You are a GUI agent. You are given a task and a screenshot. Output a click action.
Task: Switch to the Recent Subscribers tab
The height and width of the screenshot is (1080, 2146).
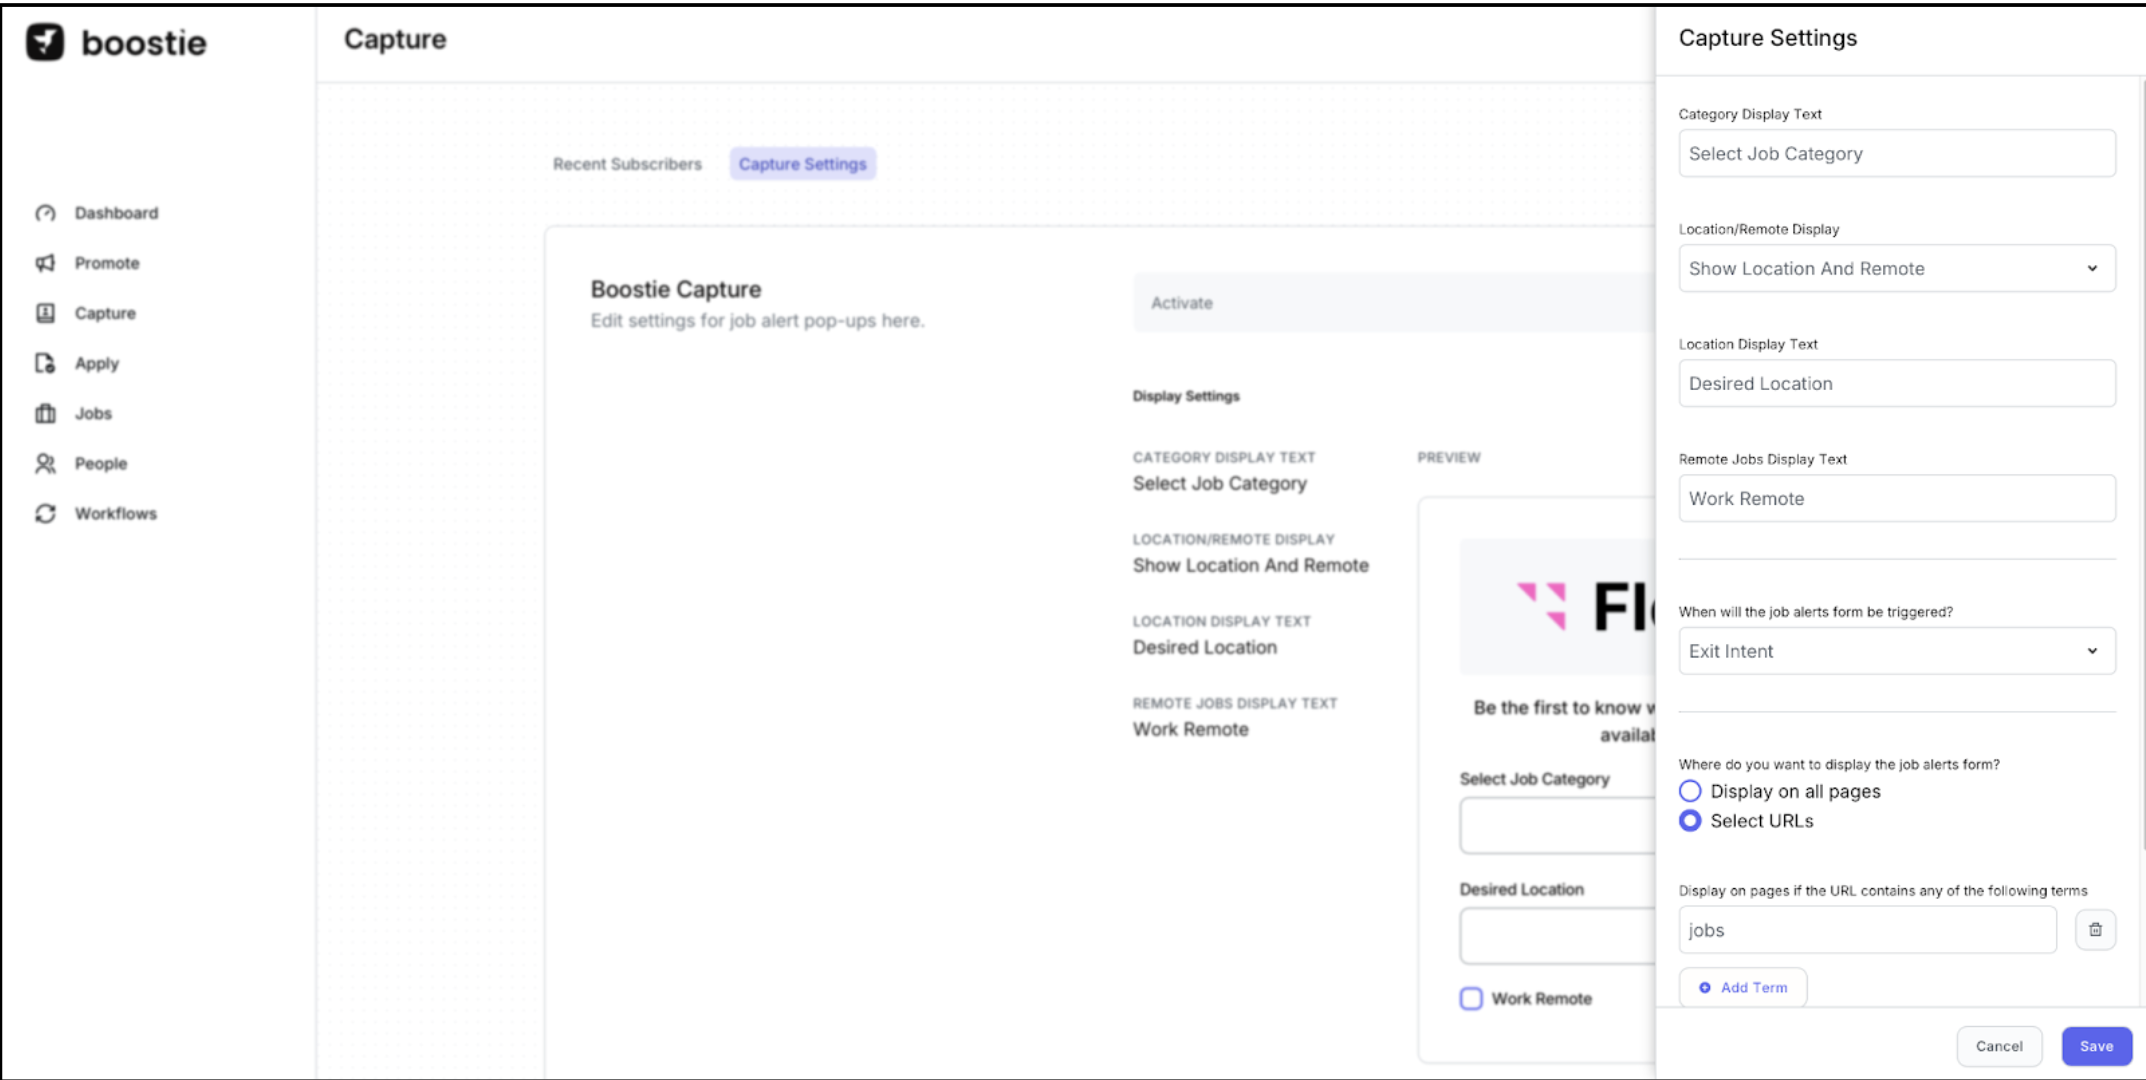click(x=627, y=164)
